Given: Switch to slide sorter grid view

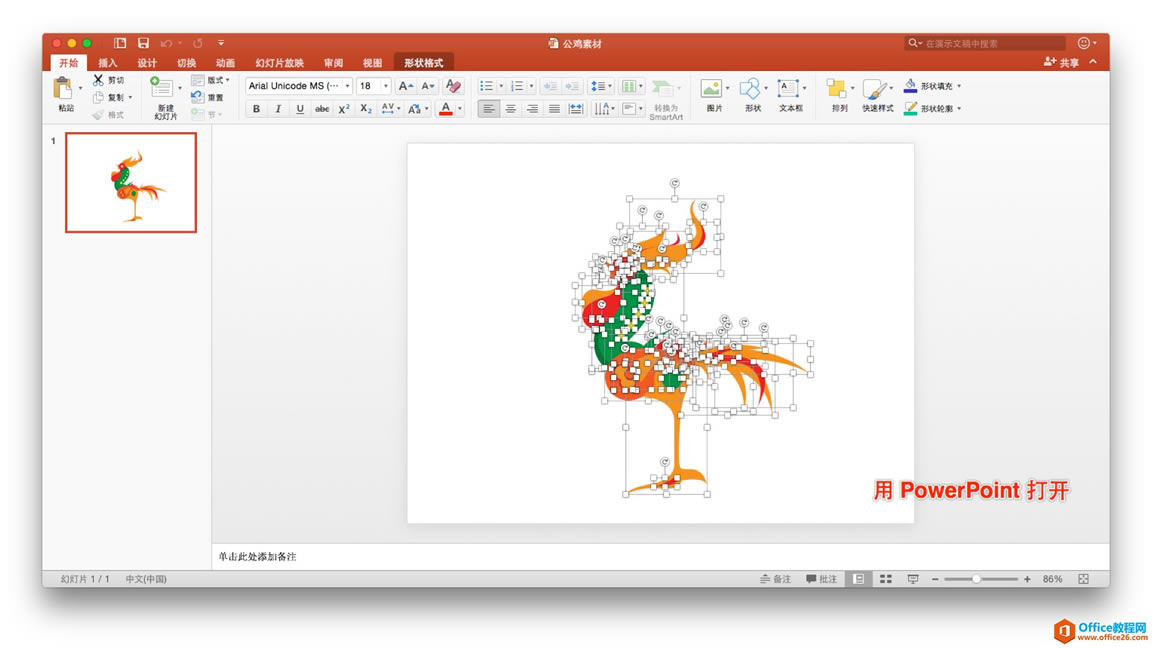Looking at the screenshot, I should coord(886,579).
